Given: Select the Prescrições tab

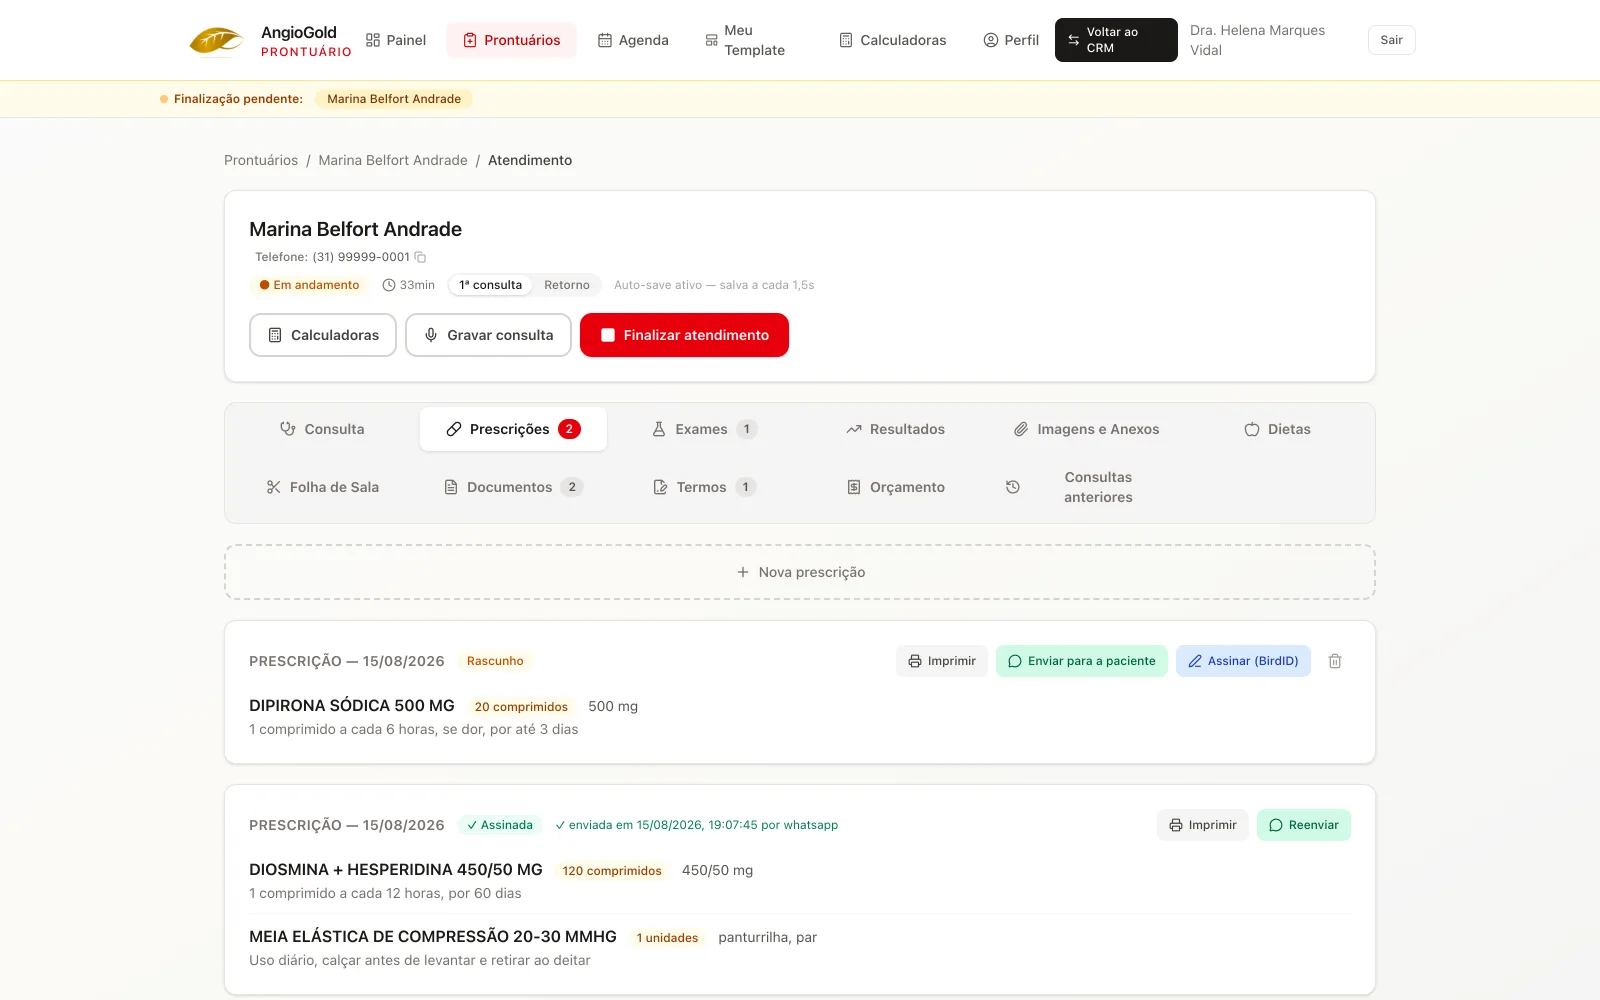Looking at the screenshot, I should (513, 429).
